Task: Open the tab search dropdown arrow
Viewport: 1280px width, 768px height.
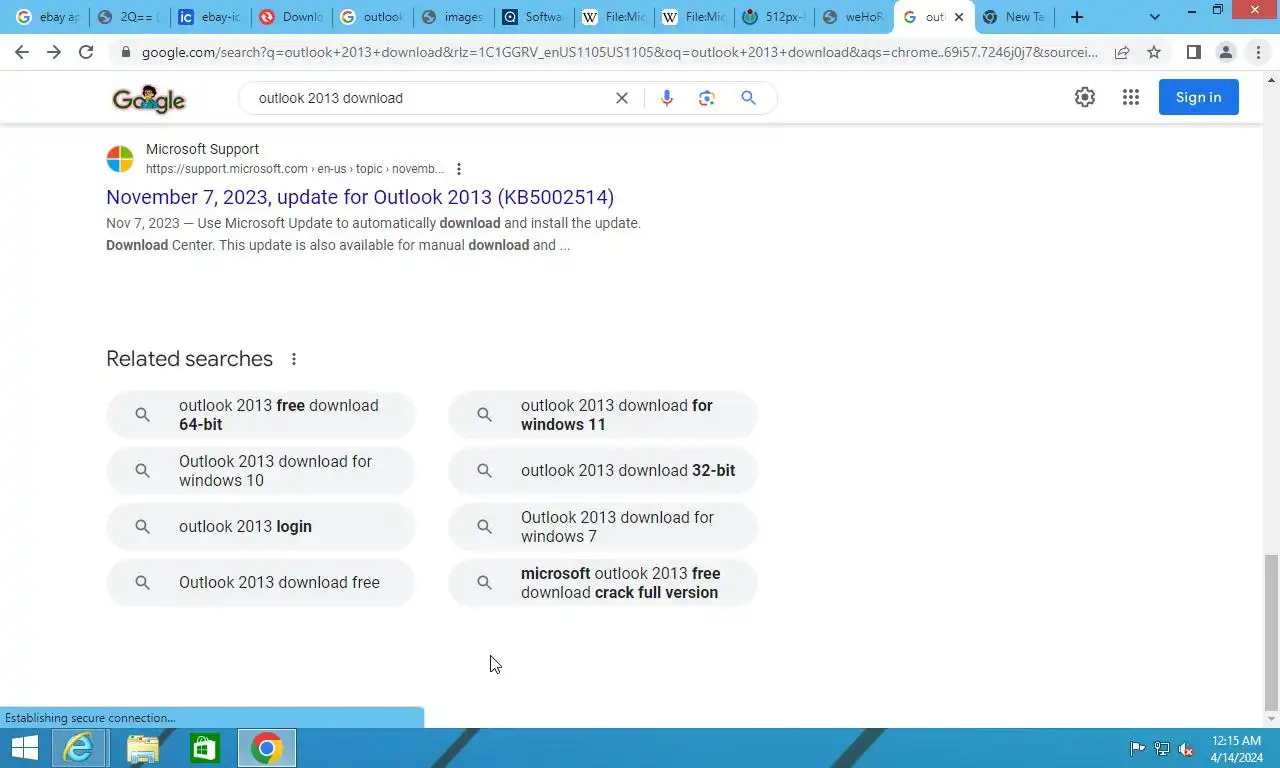Action: click(x=1155, y=17)
